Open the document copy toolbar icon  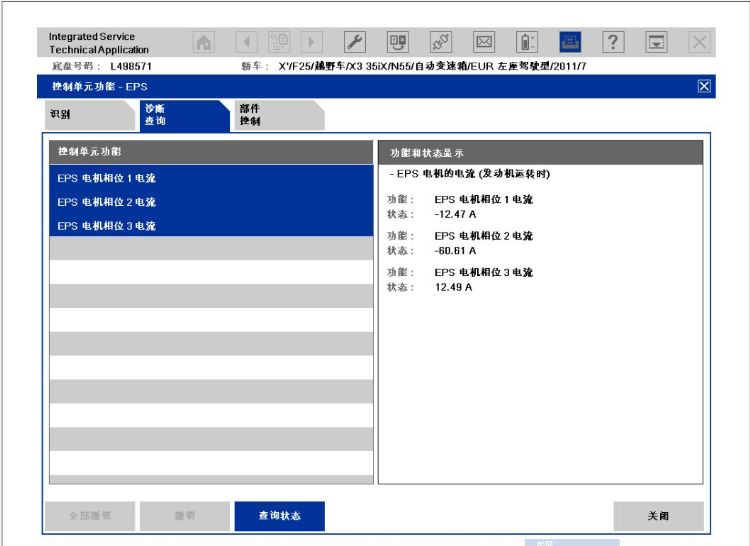[x=279, y=42]
